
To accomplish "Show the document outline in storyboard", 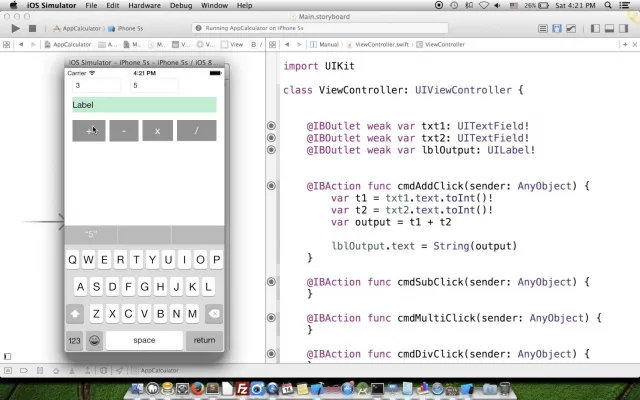I will (x=7, y=356).
